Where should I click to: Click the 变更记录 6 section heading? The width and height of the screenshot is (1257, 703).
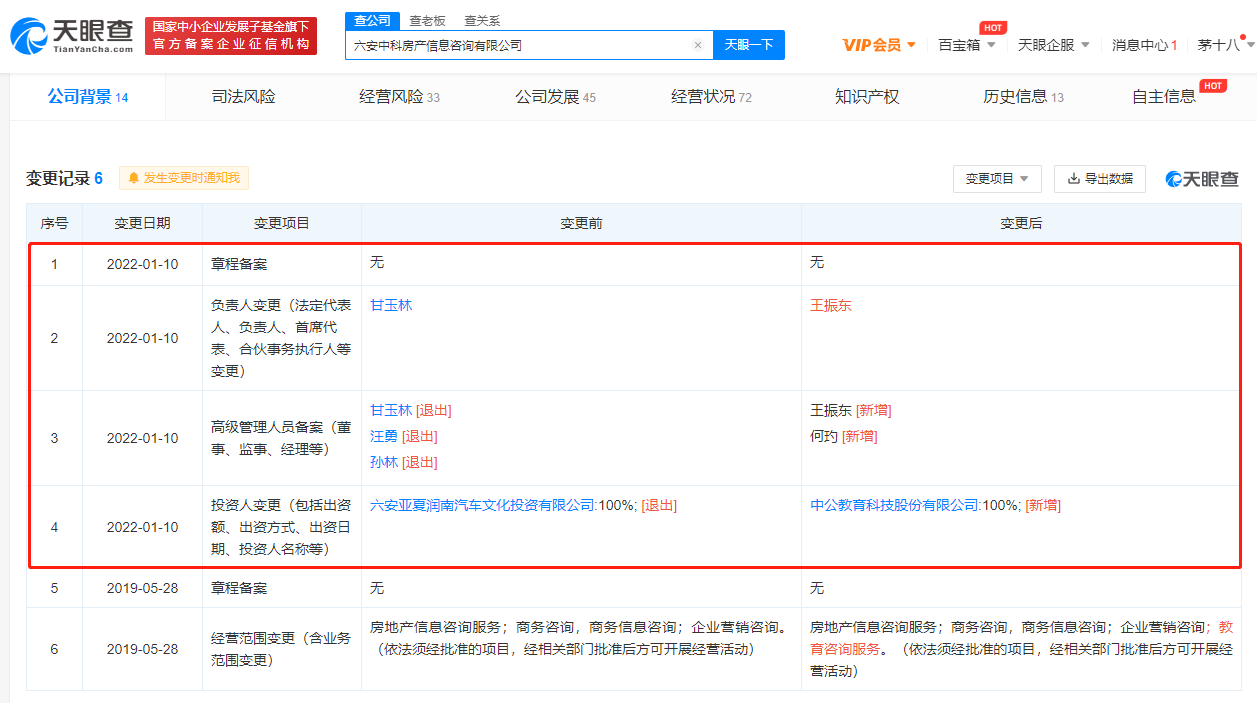coord(64,178)
